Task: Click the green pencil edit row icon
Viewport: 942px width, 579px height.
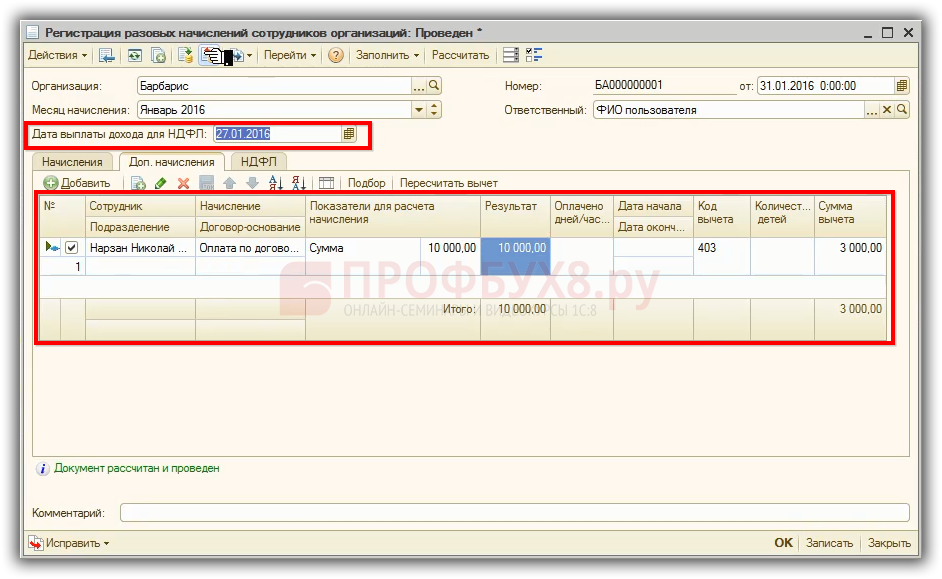Action: (161, 183)
